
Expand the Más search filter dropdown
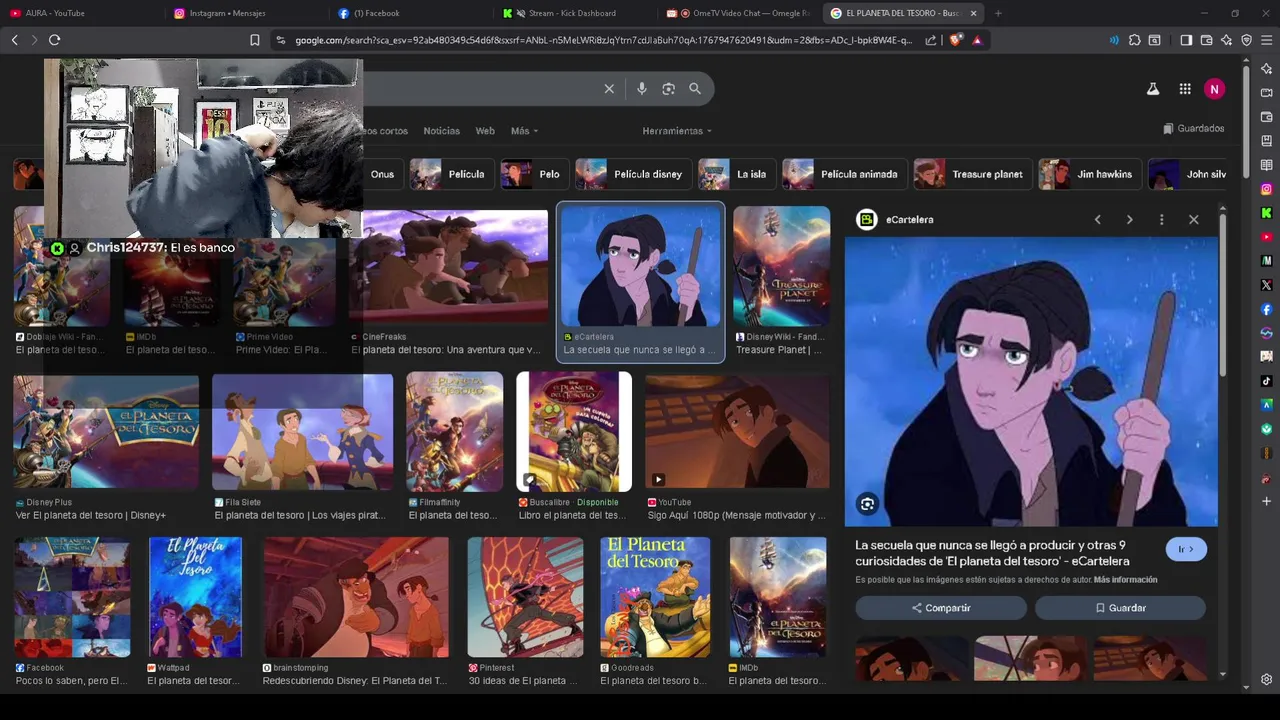[x=524, y=131]
